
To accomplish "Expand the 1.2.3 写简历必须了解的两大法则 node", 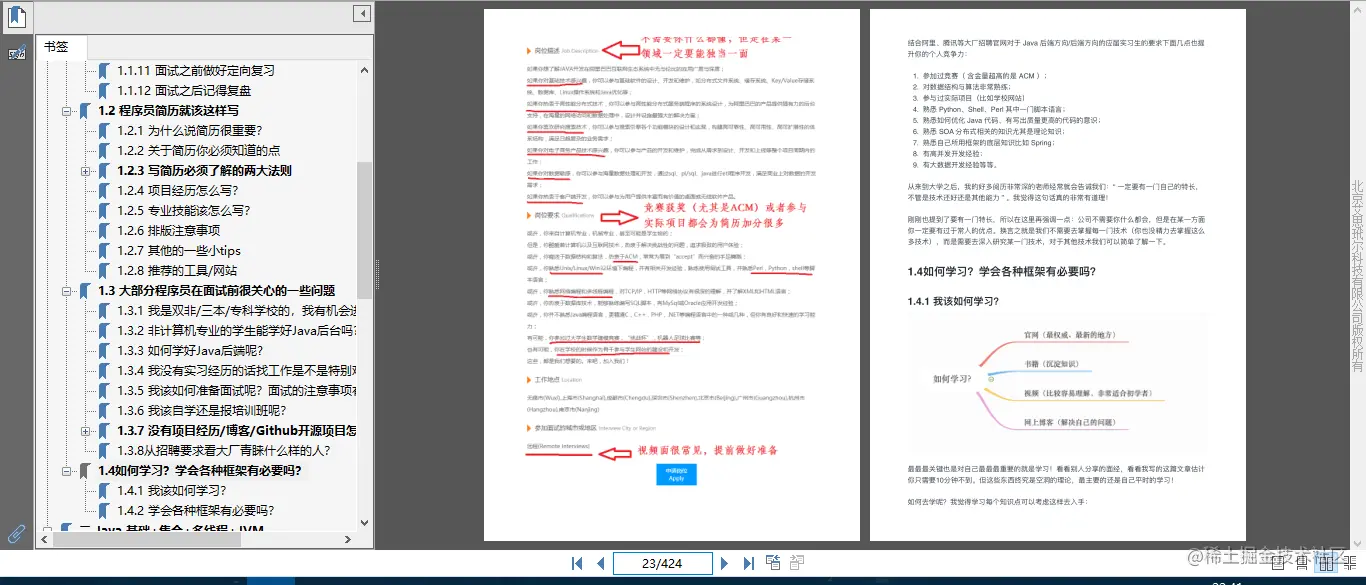I will pos(86,171).
